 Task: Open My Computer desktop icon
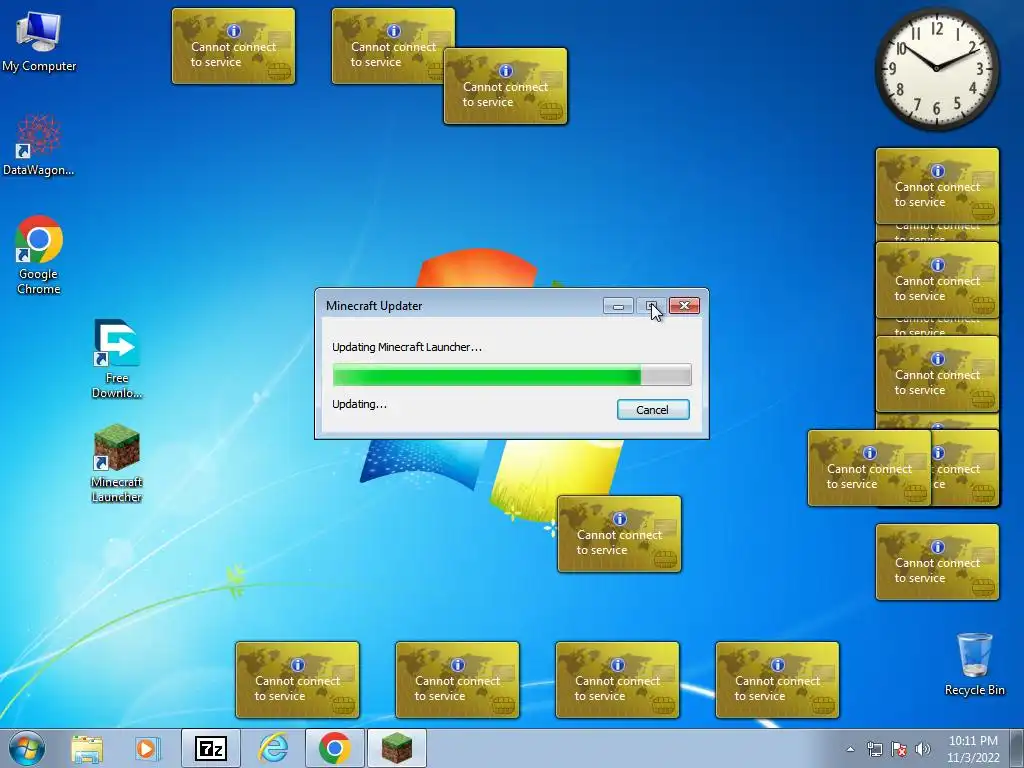39,40
